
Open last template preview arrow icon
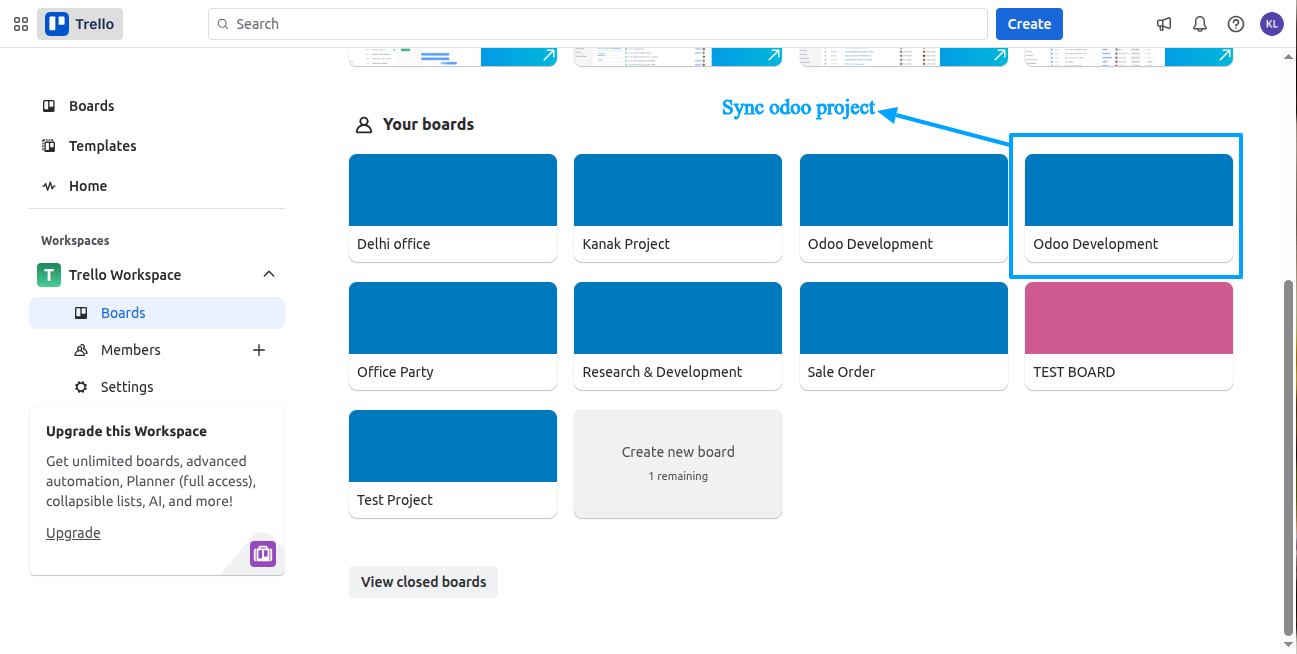(1223, 56)
